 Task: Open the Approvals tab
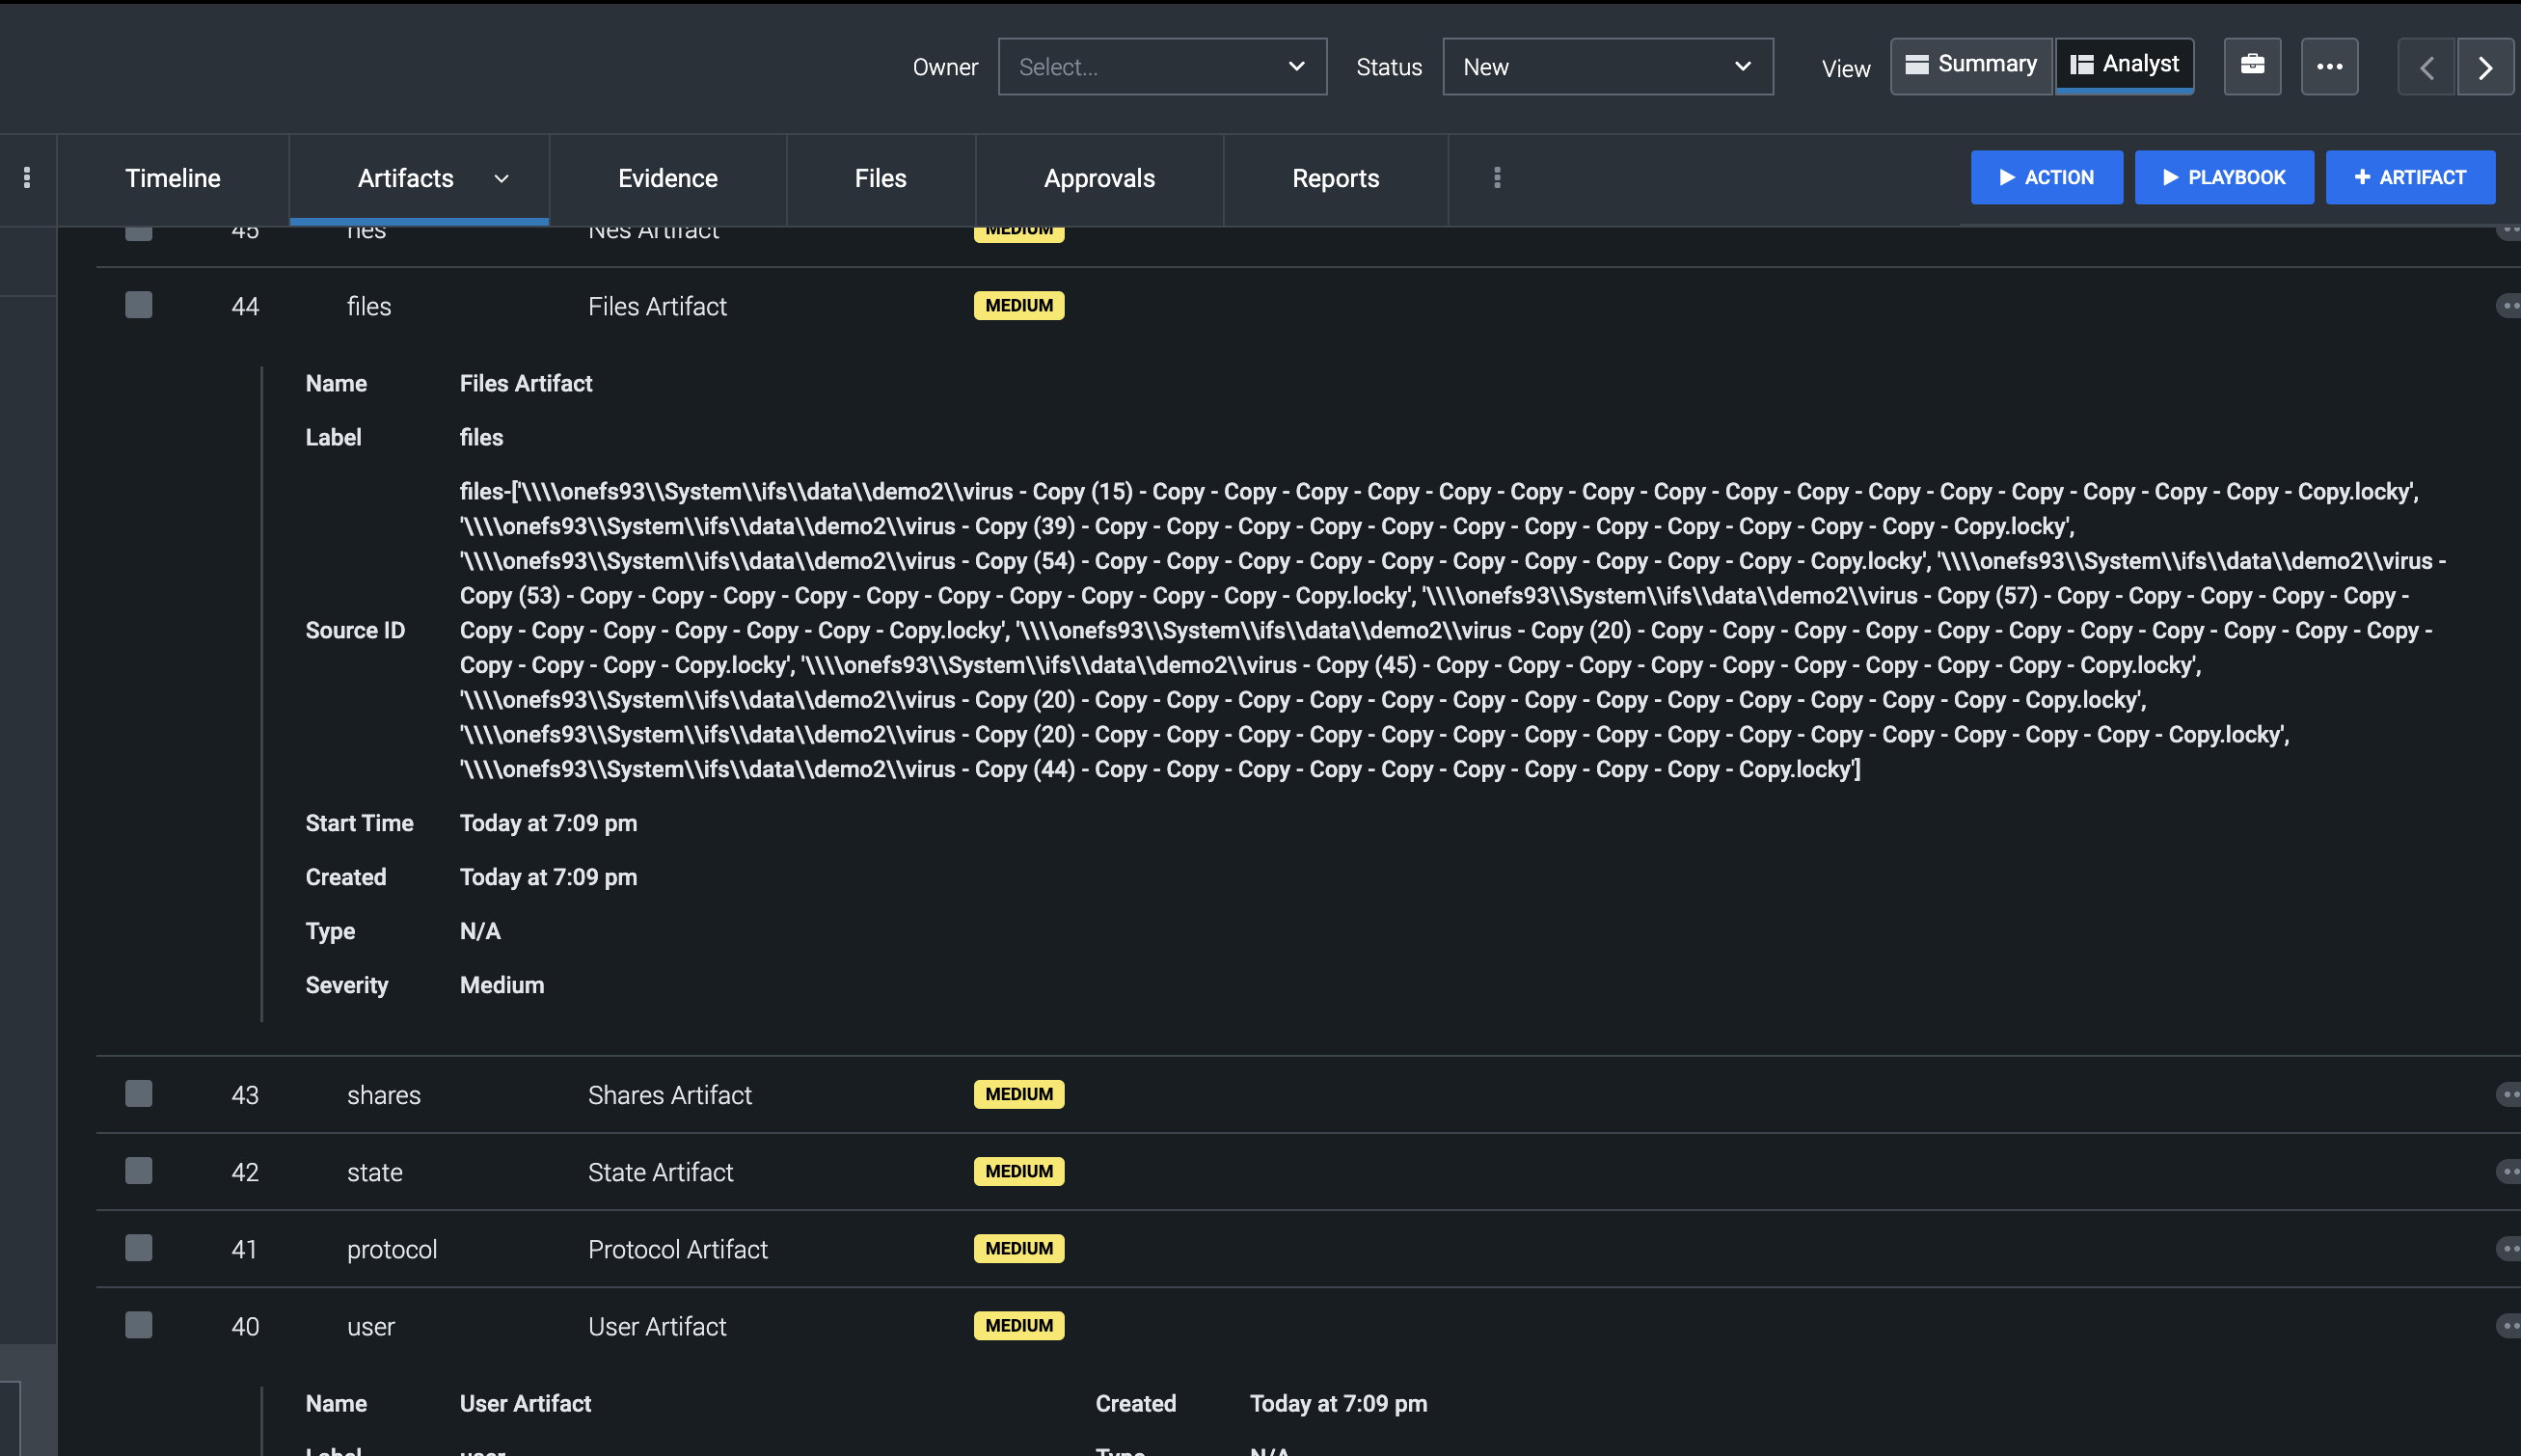point(1098,178)
